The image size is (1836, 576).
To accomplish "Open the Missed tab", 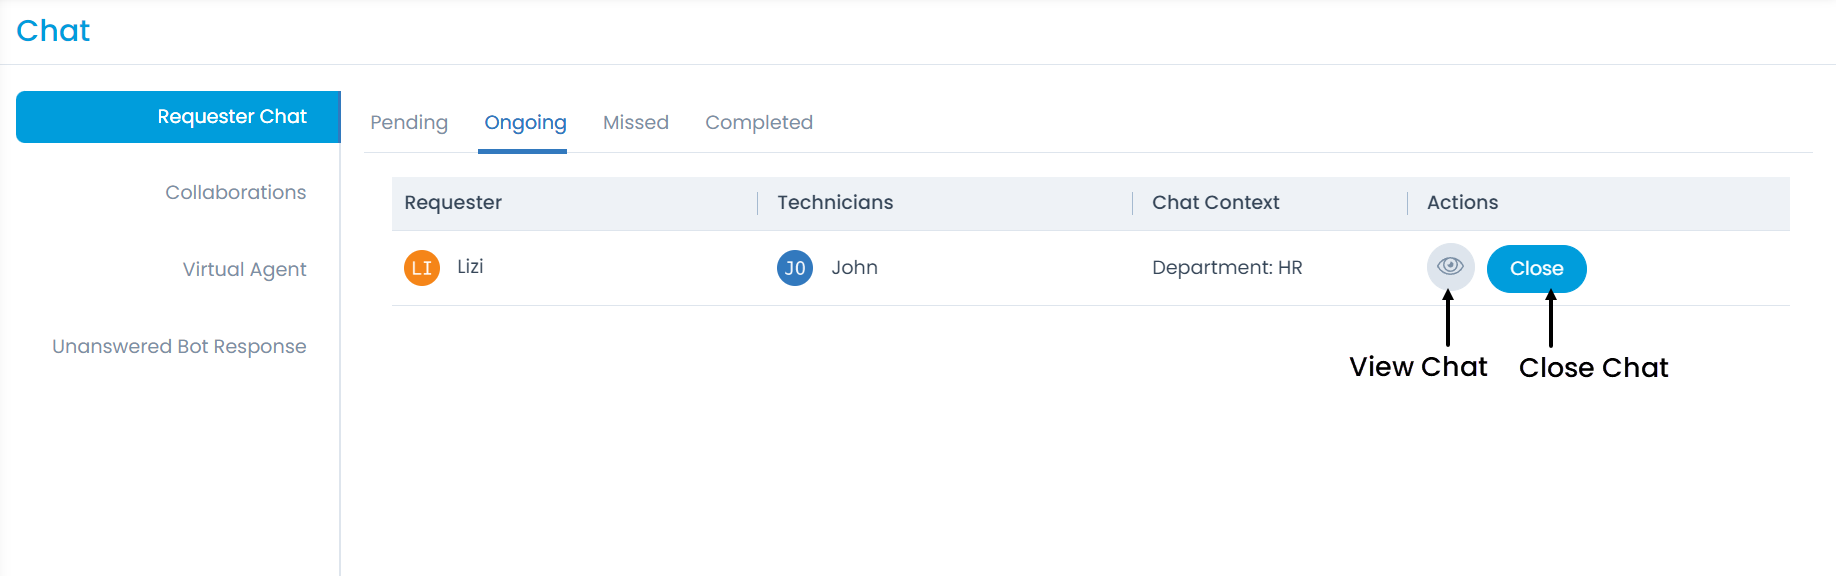I will pyautogui.click(x=636, y=123).
